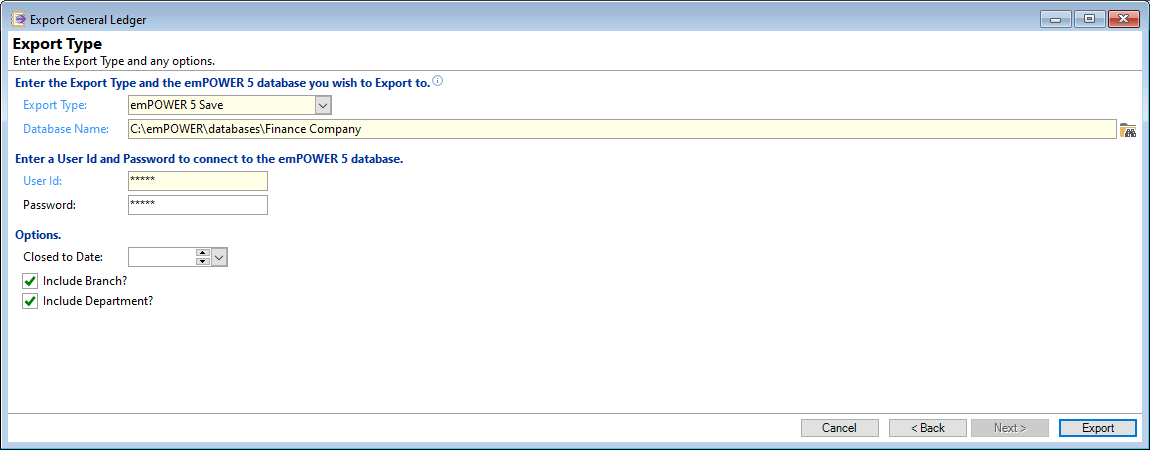Increment the Closed to Date up arrow

tap(203, 253)
